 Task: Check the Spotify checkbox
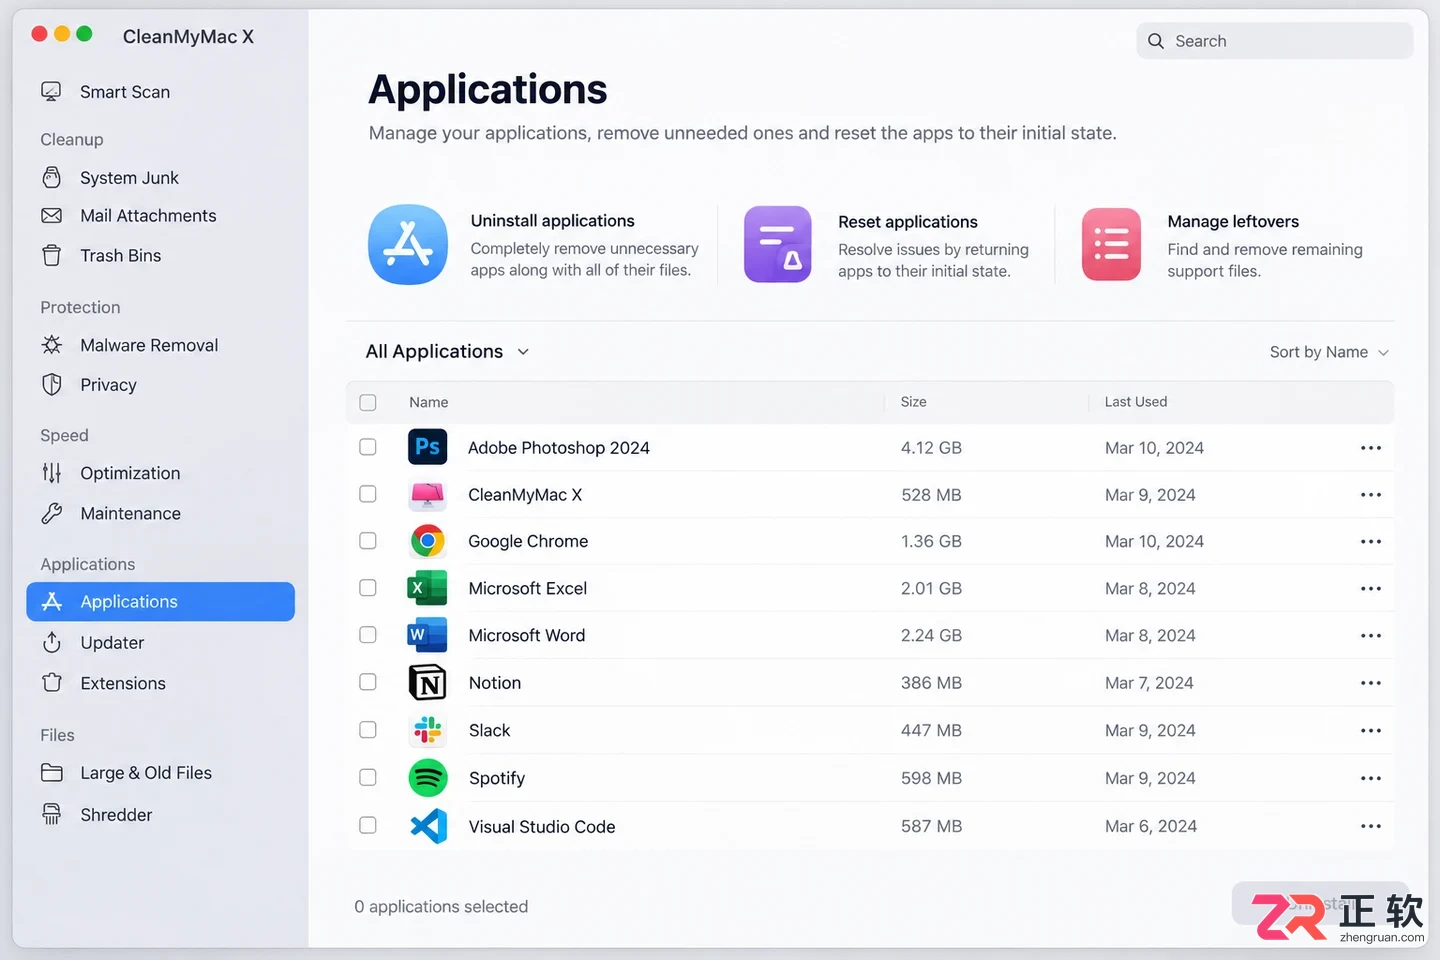tap(368, 777)
